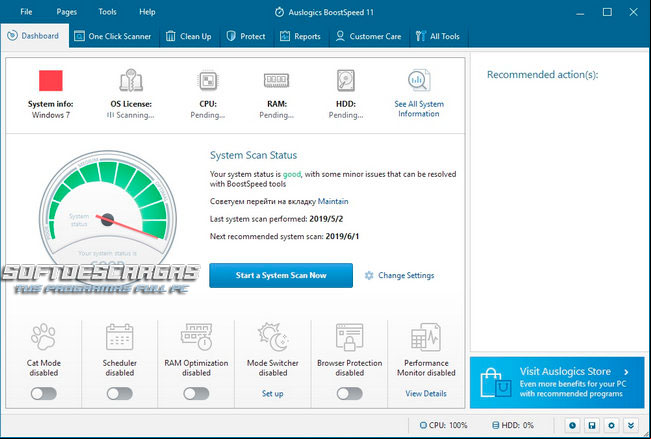The width and height of the screenshot is (651, 439).
Task: Click the gear icon beside Change Settings
Action: pyautogui.click(x=369, y=275)
